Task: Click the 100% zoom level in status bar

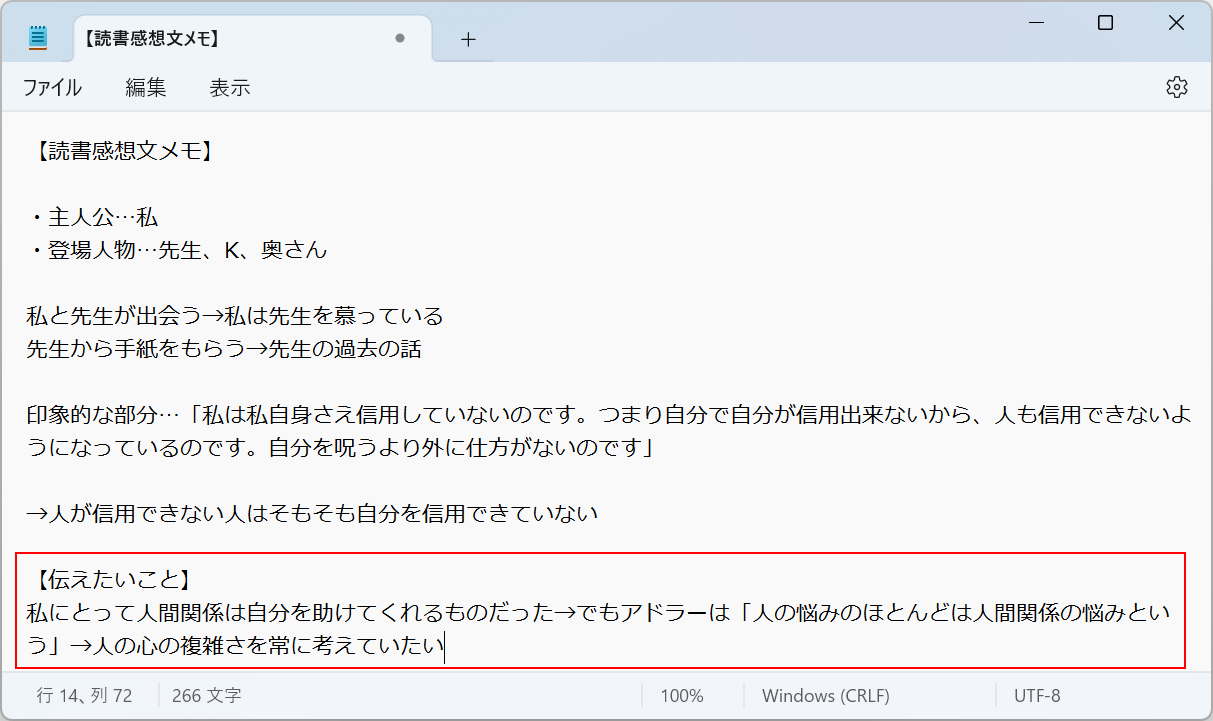Action: (682, 696)
